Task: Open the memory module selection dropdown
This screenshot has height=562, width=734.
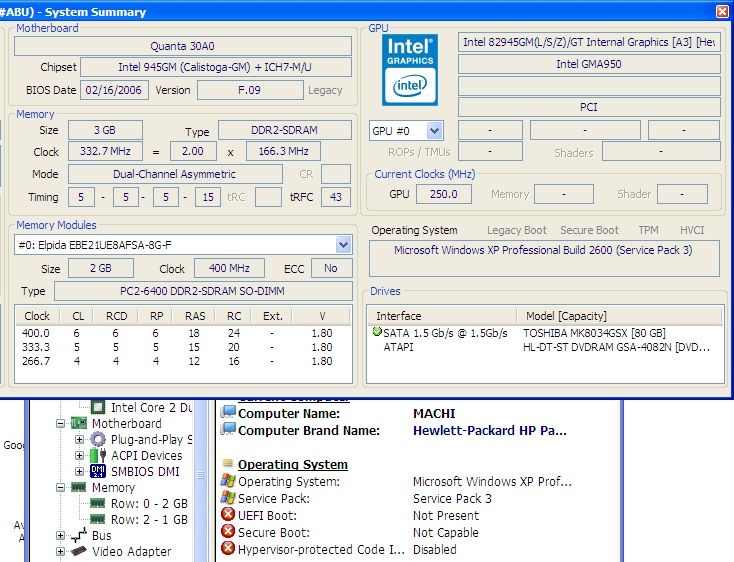Action: pos(343,245)
